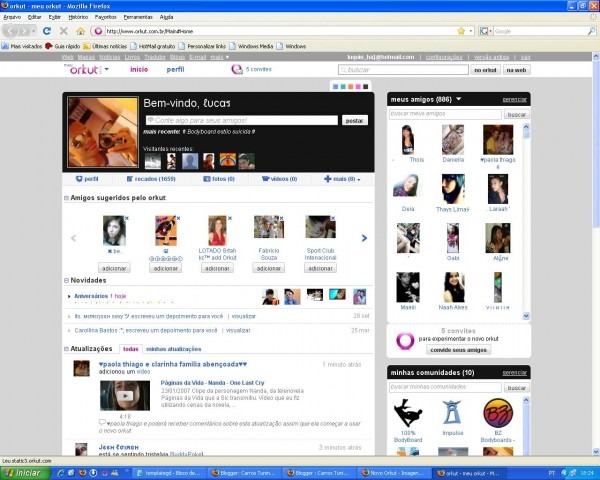The width and height of the screenshot is (600, 480).
Task: Select the pink theme color swatch
Action: (x=357, y=87)
